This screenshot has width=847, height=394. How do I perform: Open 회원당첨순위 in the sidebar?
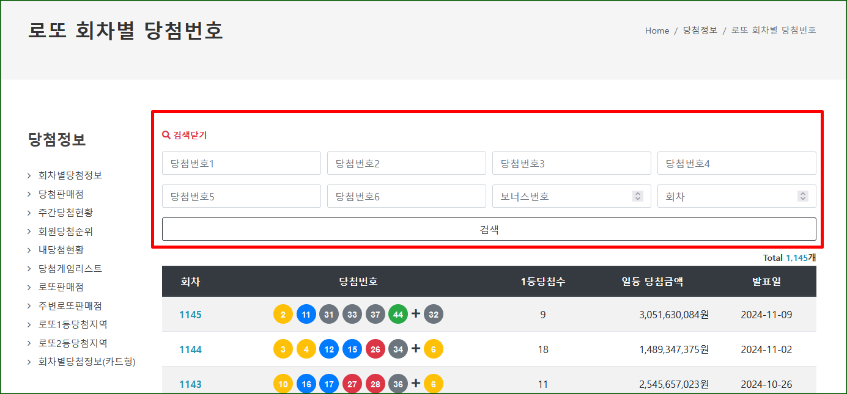(65, 231)
